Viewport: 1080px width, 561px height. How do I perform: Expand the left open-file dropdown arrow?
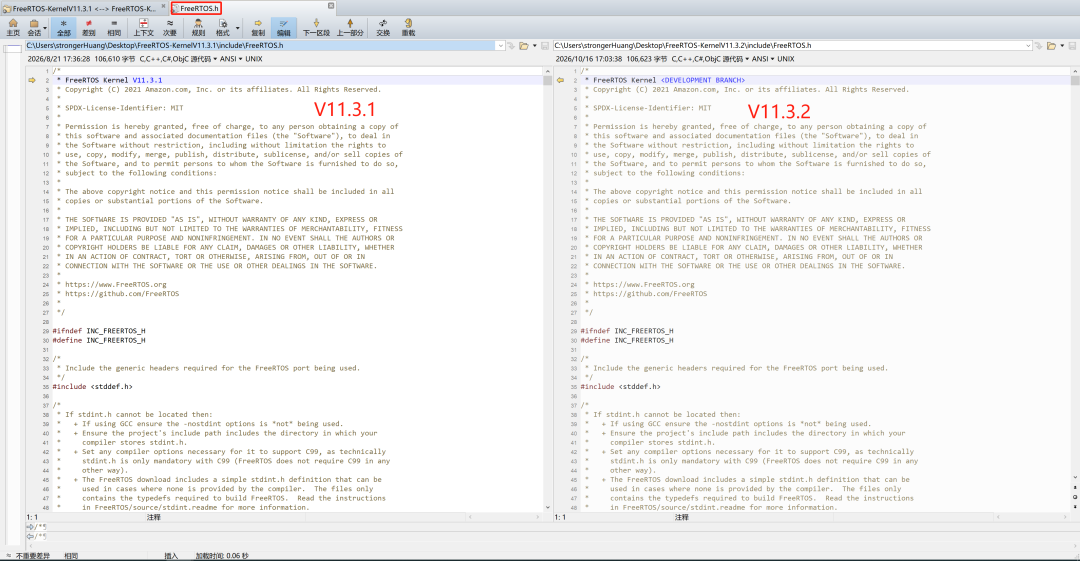click(534, 45)
